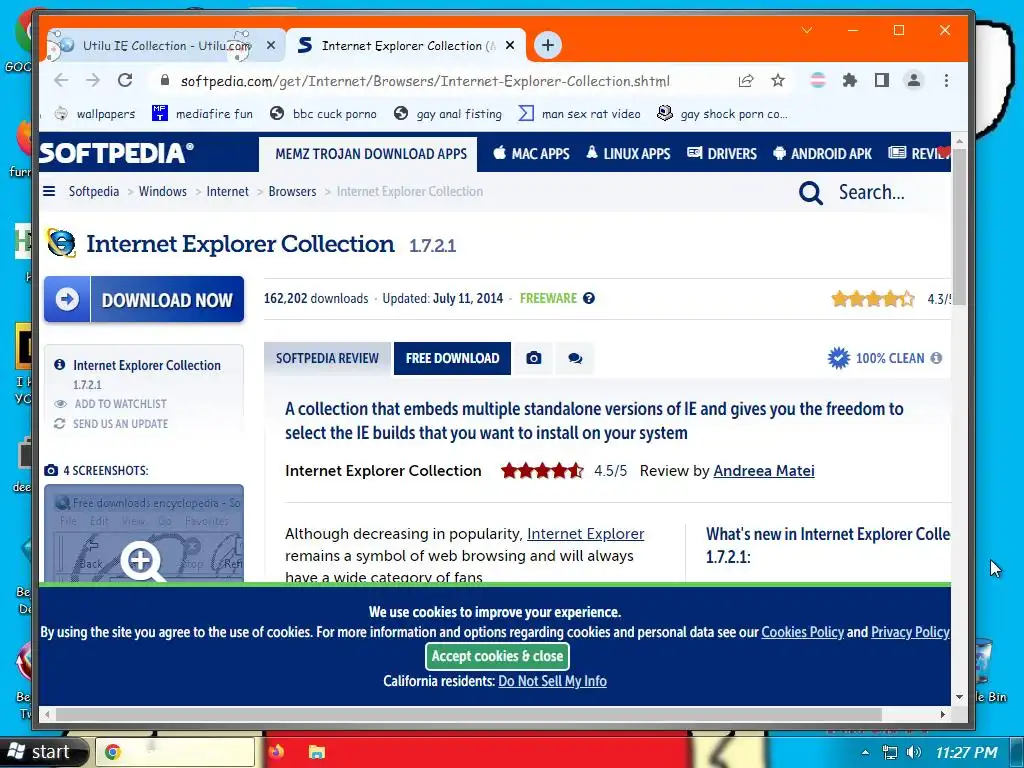Click the Internet Explorer Collection logo icon
Viewport: 1024px width, 768px height.
[x=61, y=243]
